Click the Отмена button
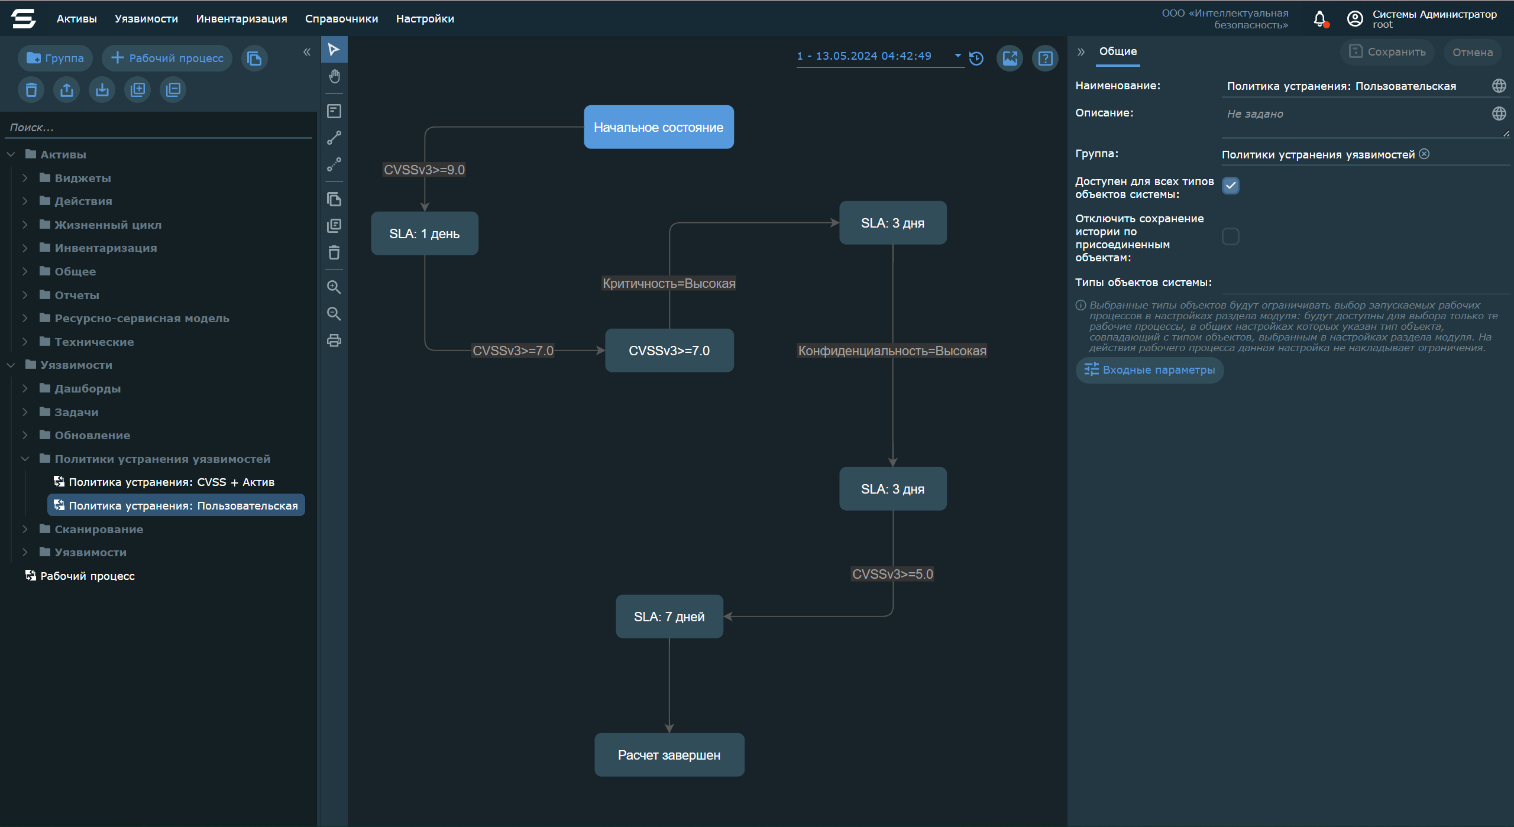 tap(1473, 52)
